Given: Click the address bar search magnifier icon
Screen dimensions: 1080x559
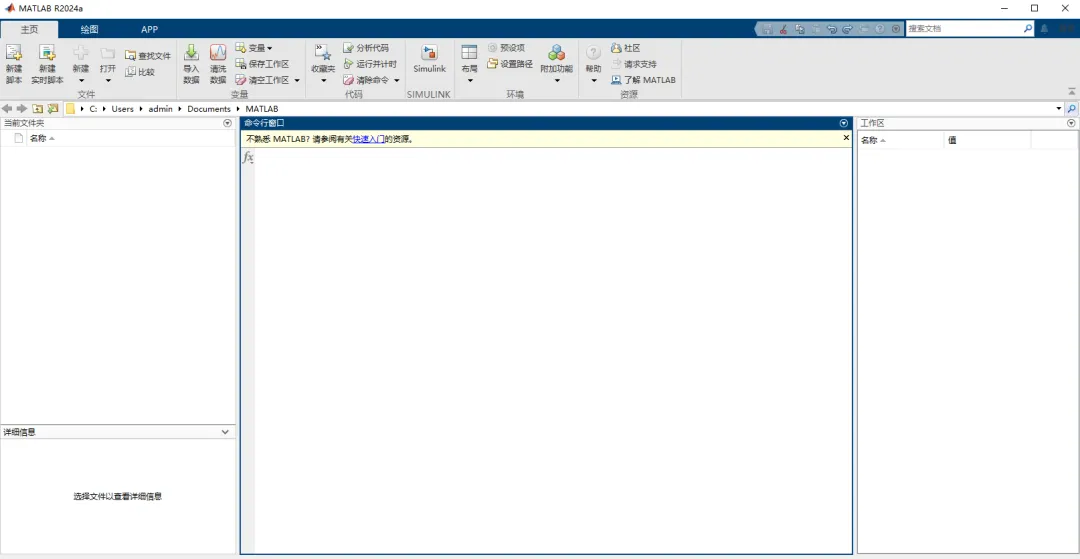Looking at the screenshot, I should click(x=1071, y=109).
